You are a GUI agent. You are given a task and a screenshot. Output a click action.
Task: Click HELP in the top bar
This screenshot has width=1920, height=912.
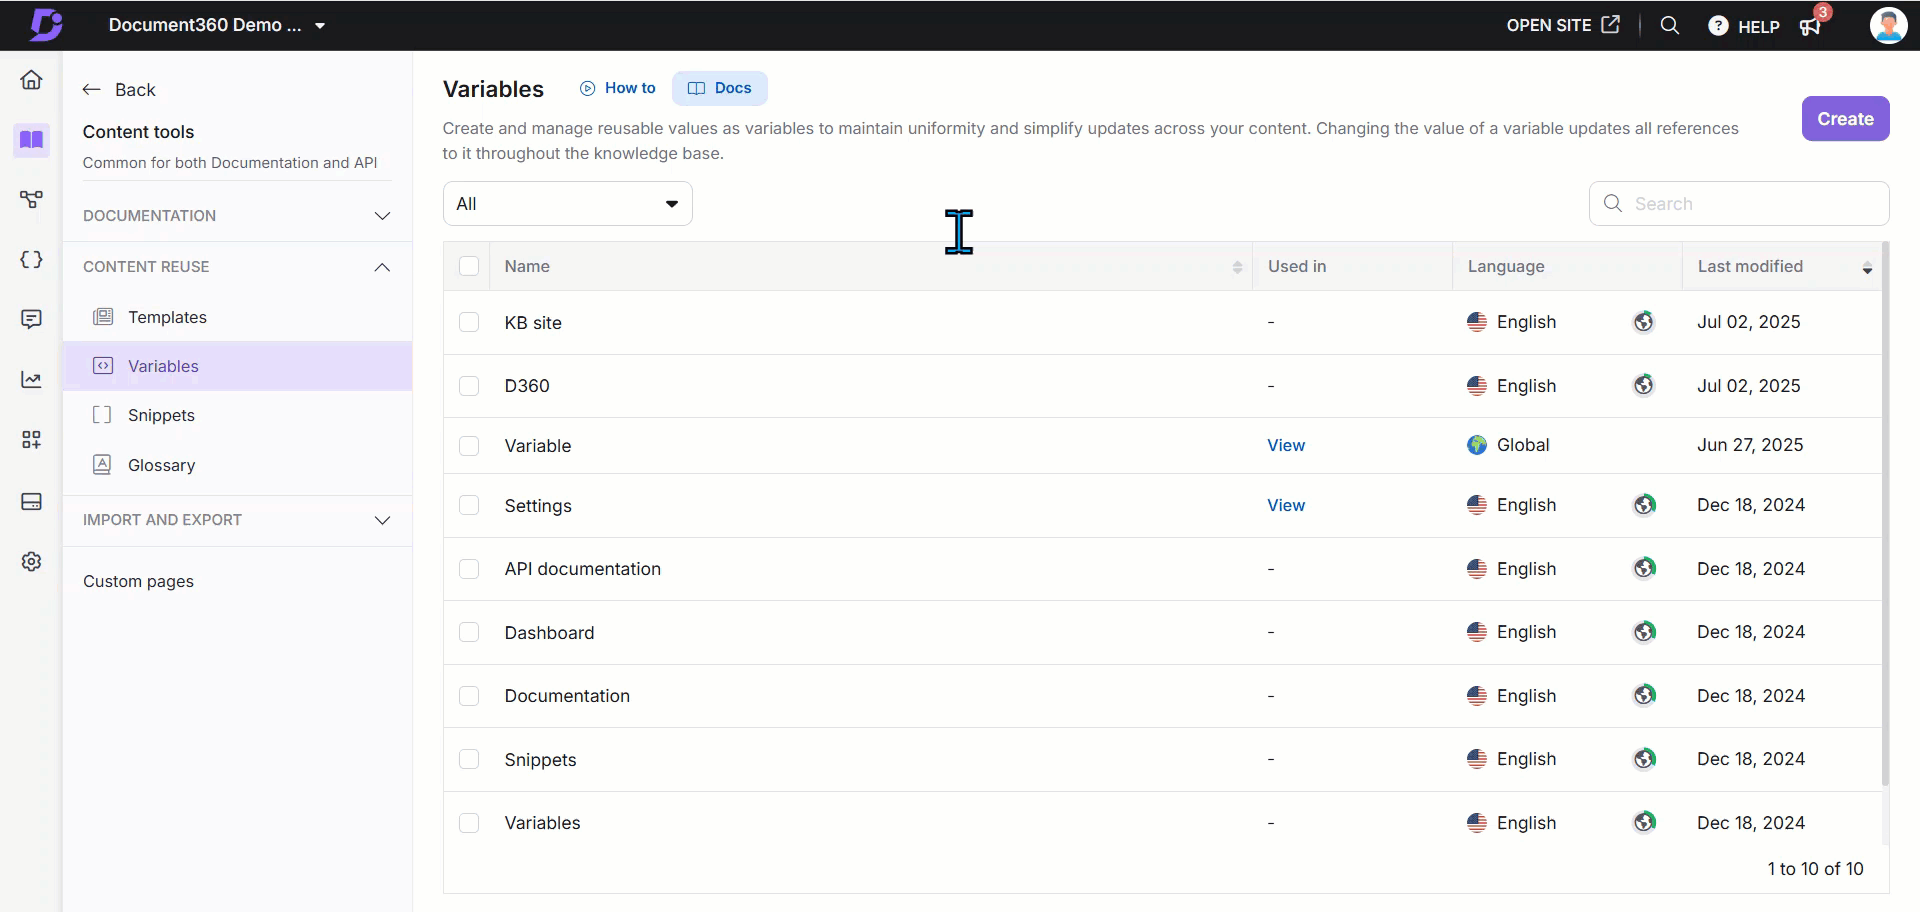[1743, 26]
